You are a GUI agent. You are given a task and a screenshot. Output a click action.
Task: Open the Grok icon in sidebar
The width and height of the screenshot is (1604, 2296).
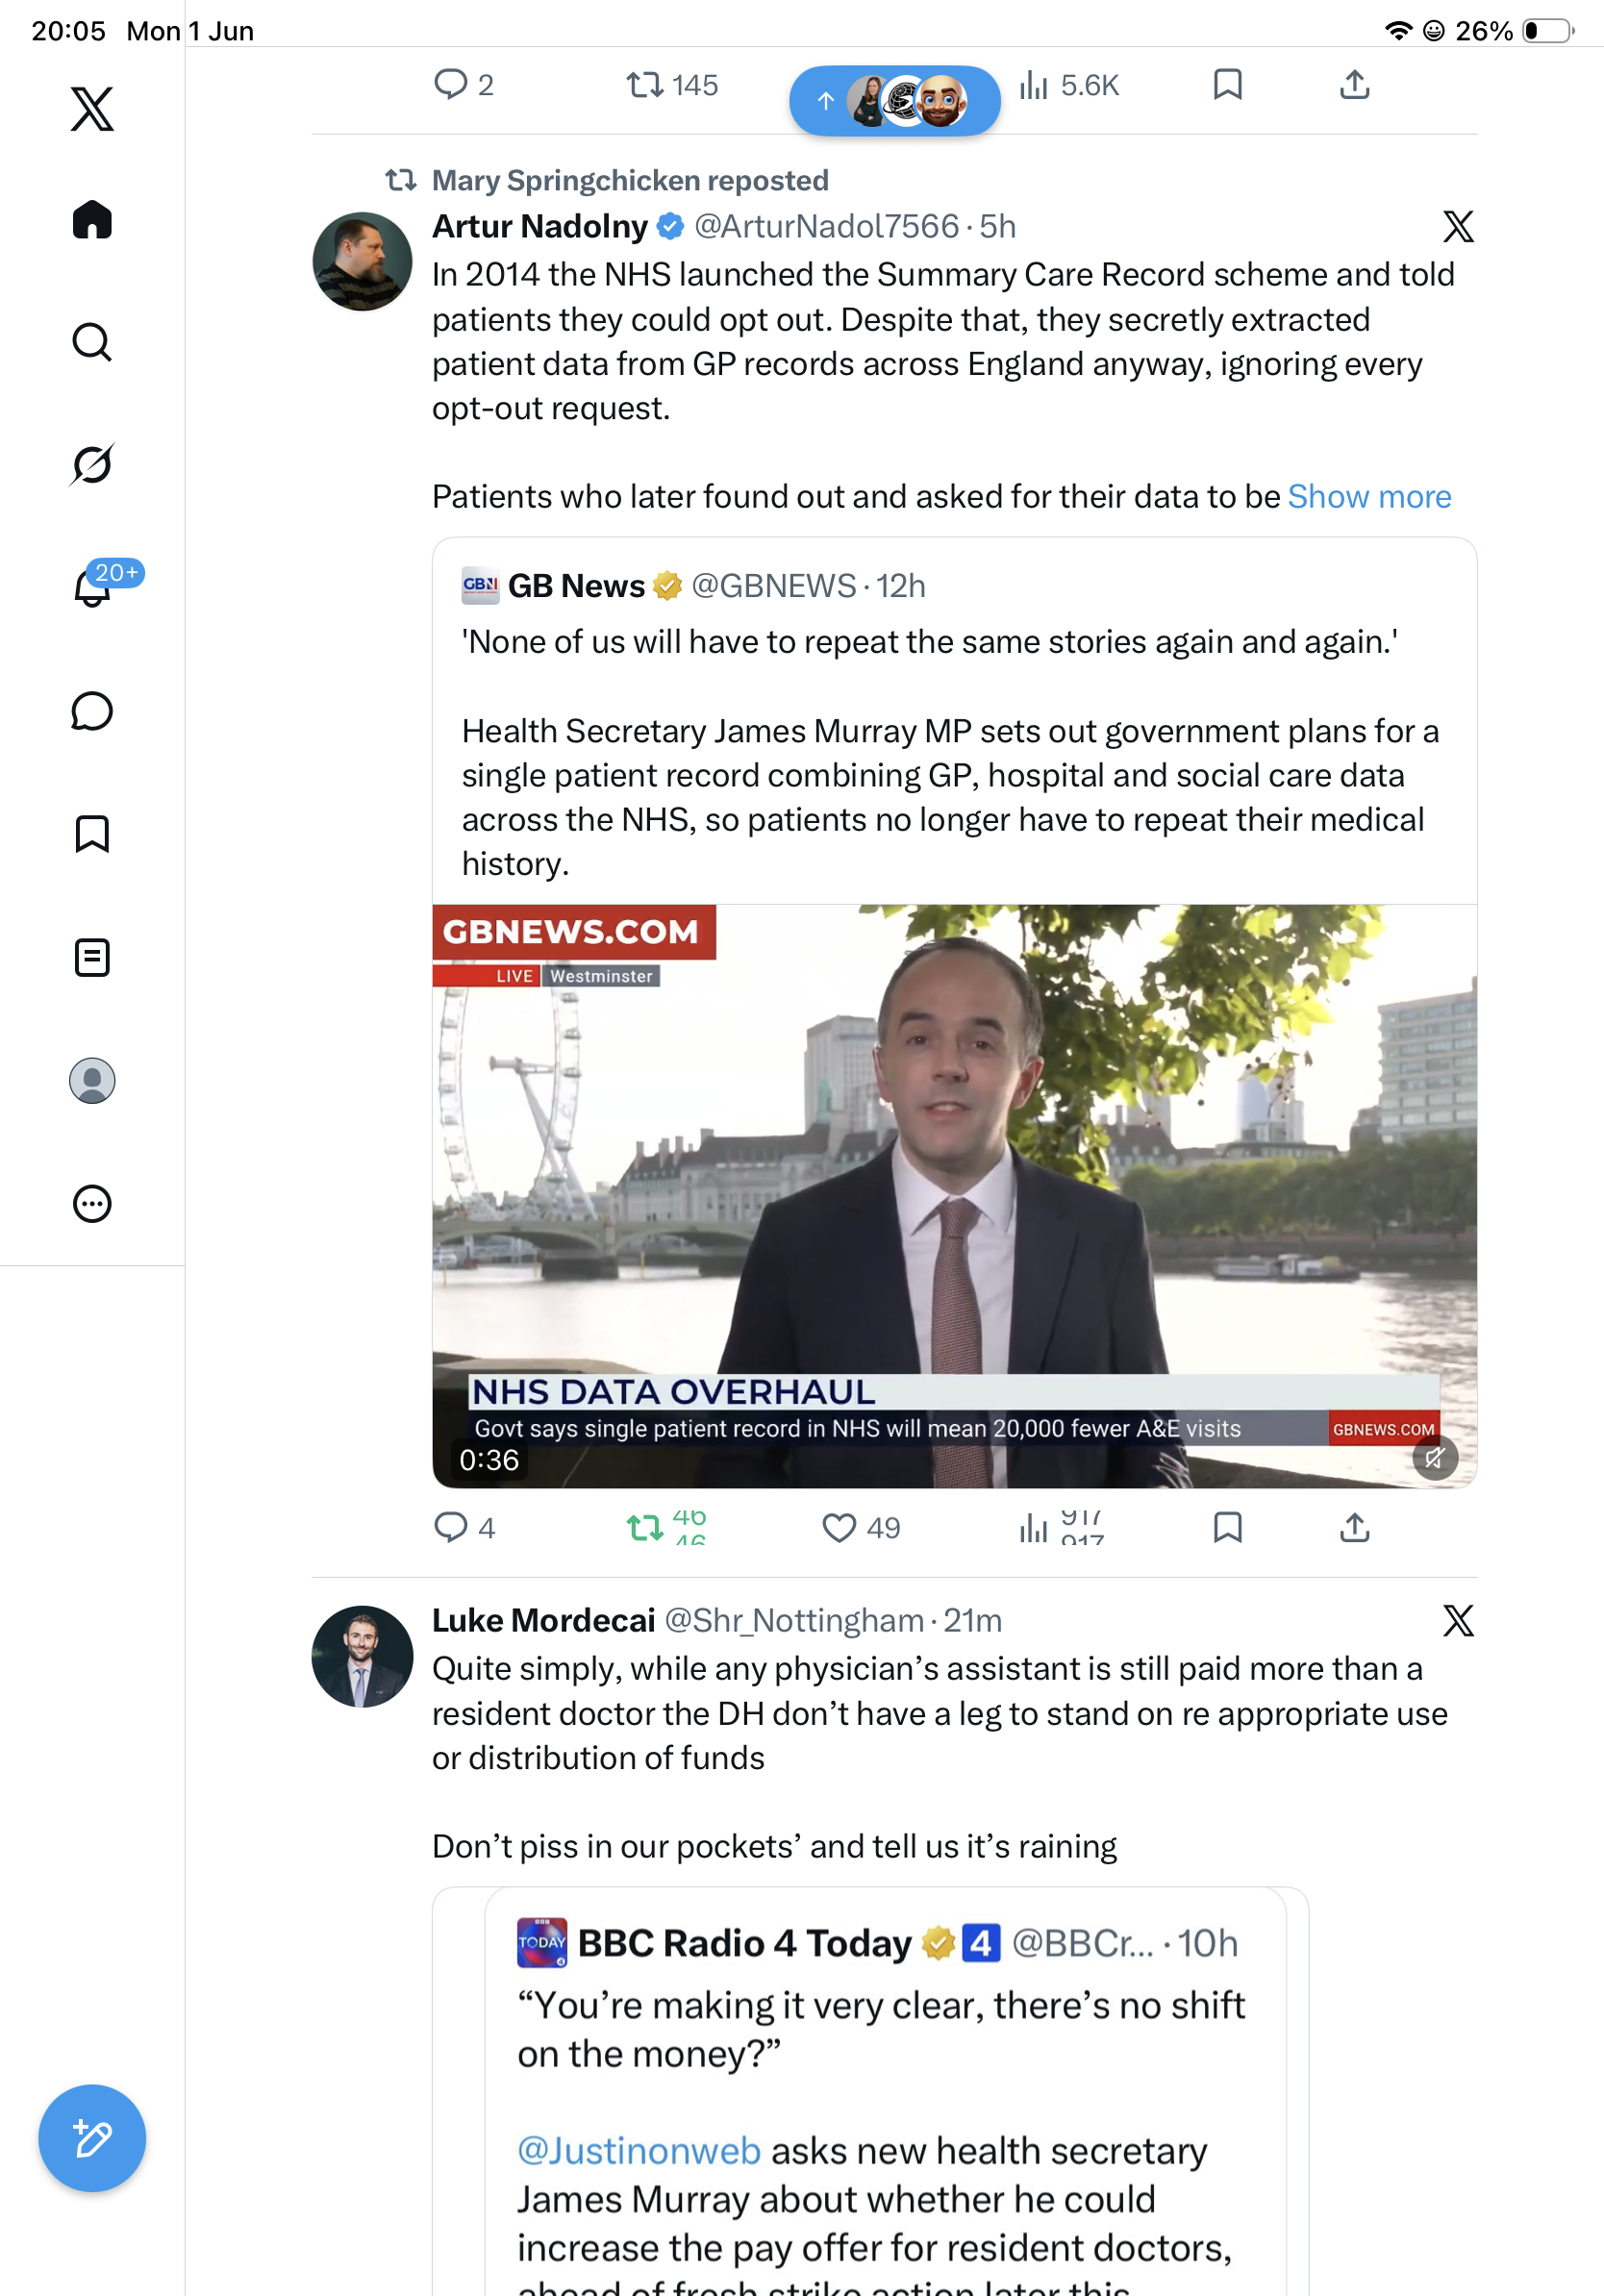pyautogui.click(x=92, y=464)
